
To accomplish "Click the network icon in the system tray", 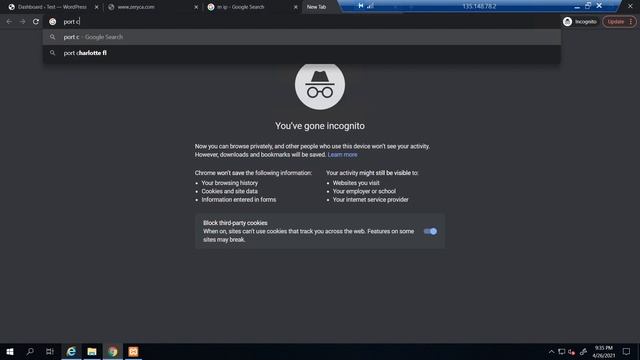I will click(562, 352).
